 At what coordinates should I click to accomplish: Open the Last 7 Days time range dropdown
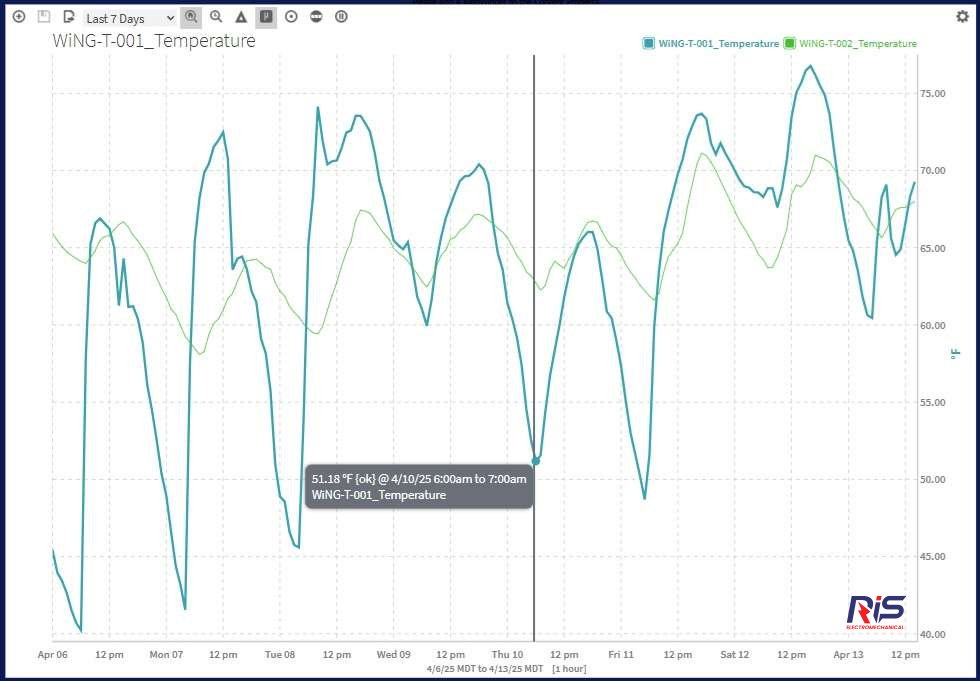point(129,18)
